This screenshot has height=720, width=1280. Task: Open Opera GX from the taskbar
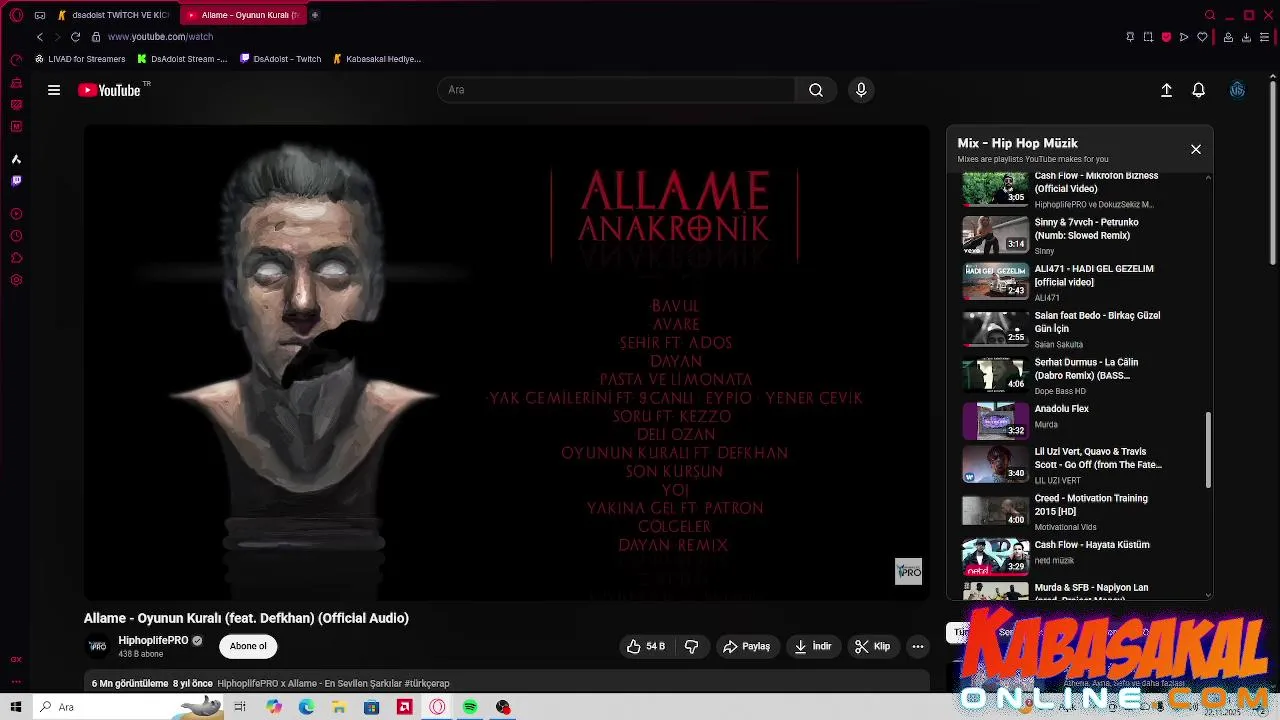tap(437, 707)
